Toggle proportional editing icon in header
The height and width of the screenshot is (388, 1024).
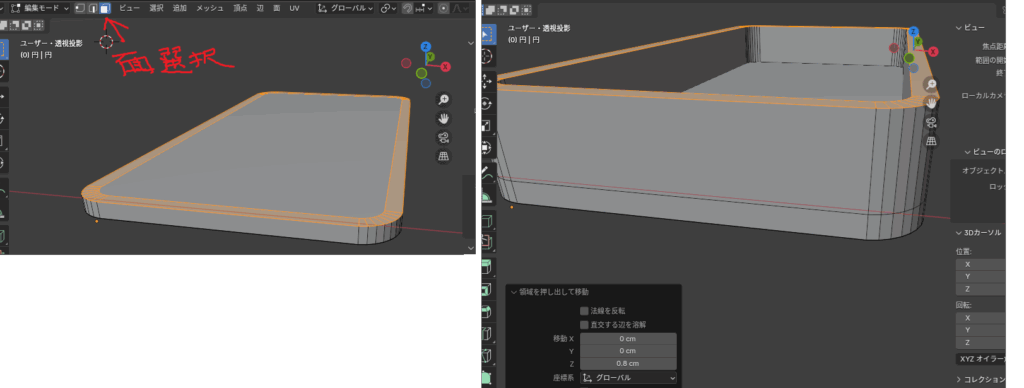(x=444, y=8)
